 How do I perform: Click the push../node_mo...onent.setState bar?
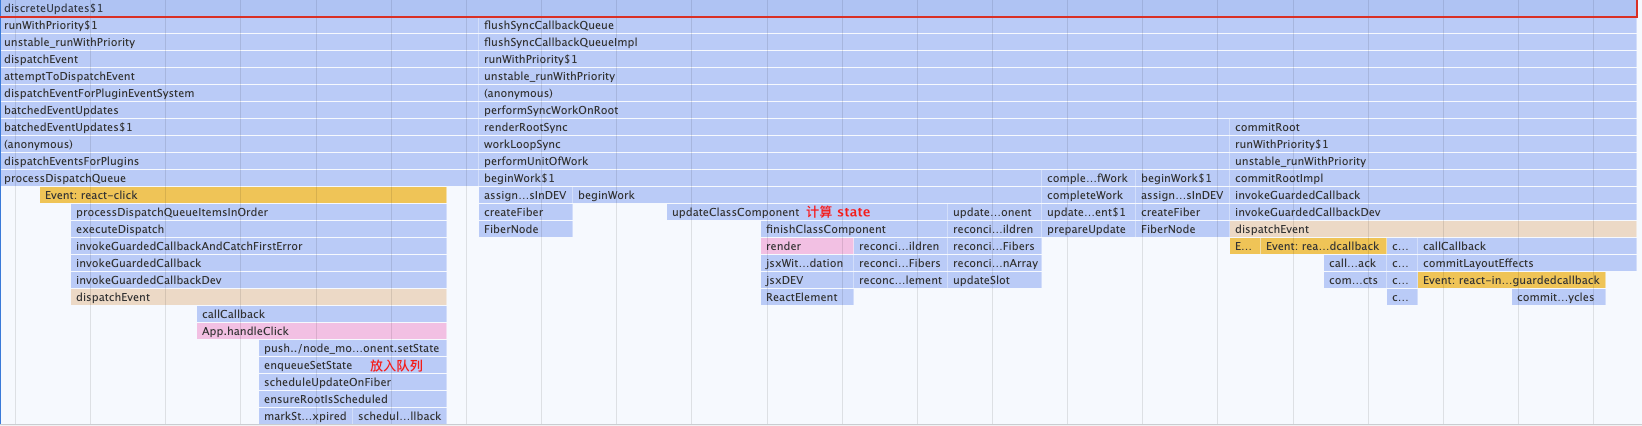tap(353, 348)
